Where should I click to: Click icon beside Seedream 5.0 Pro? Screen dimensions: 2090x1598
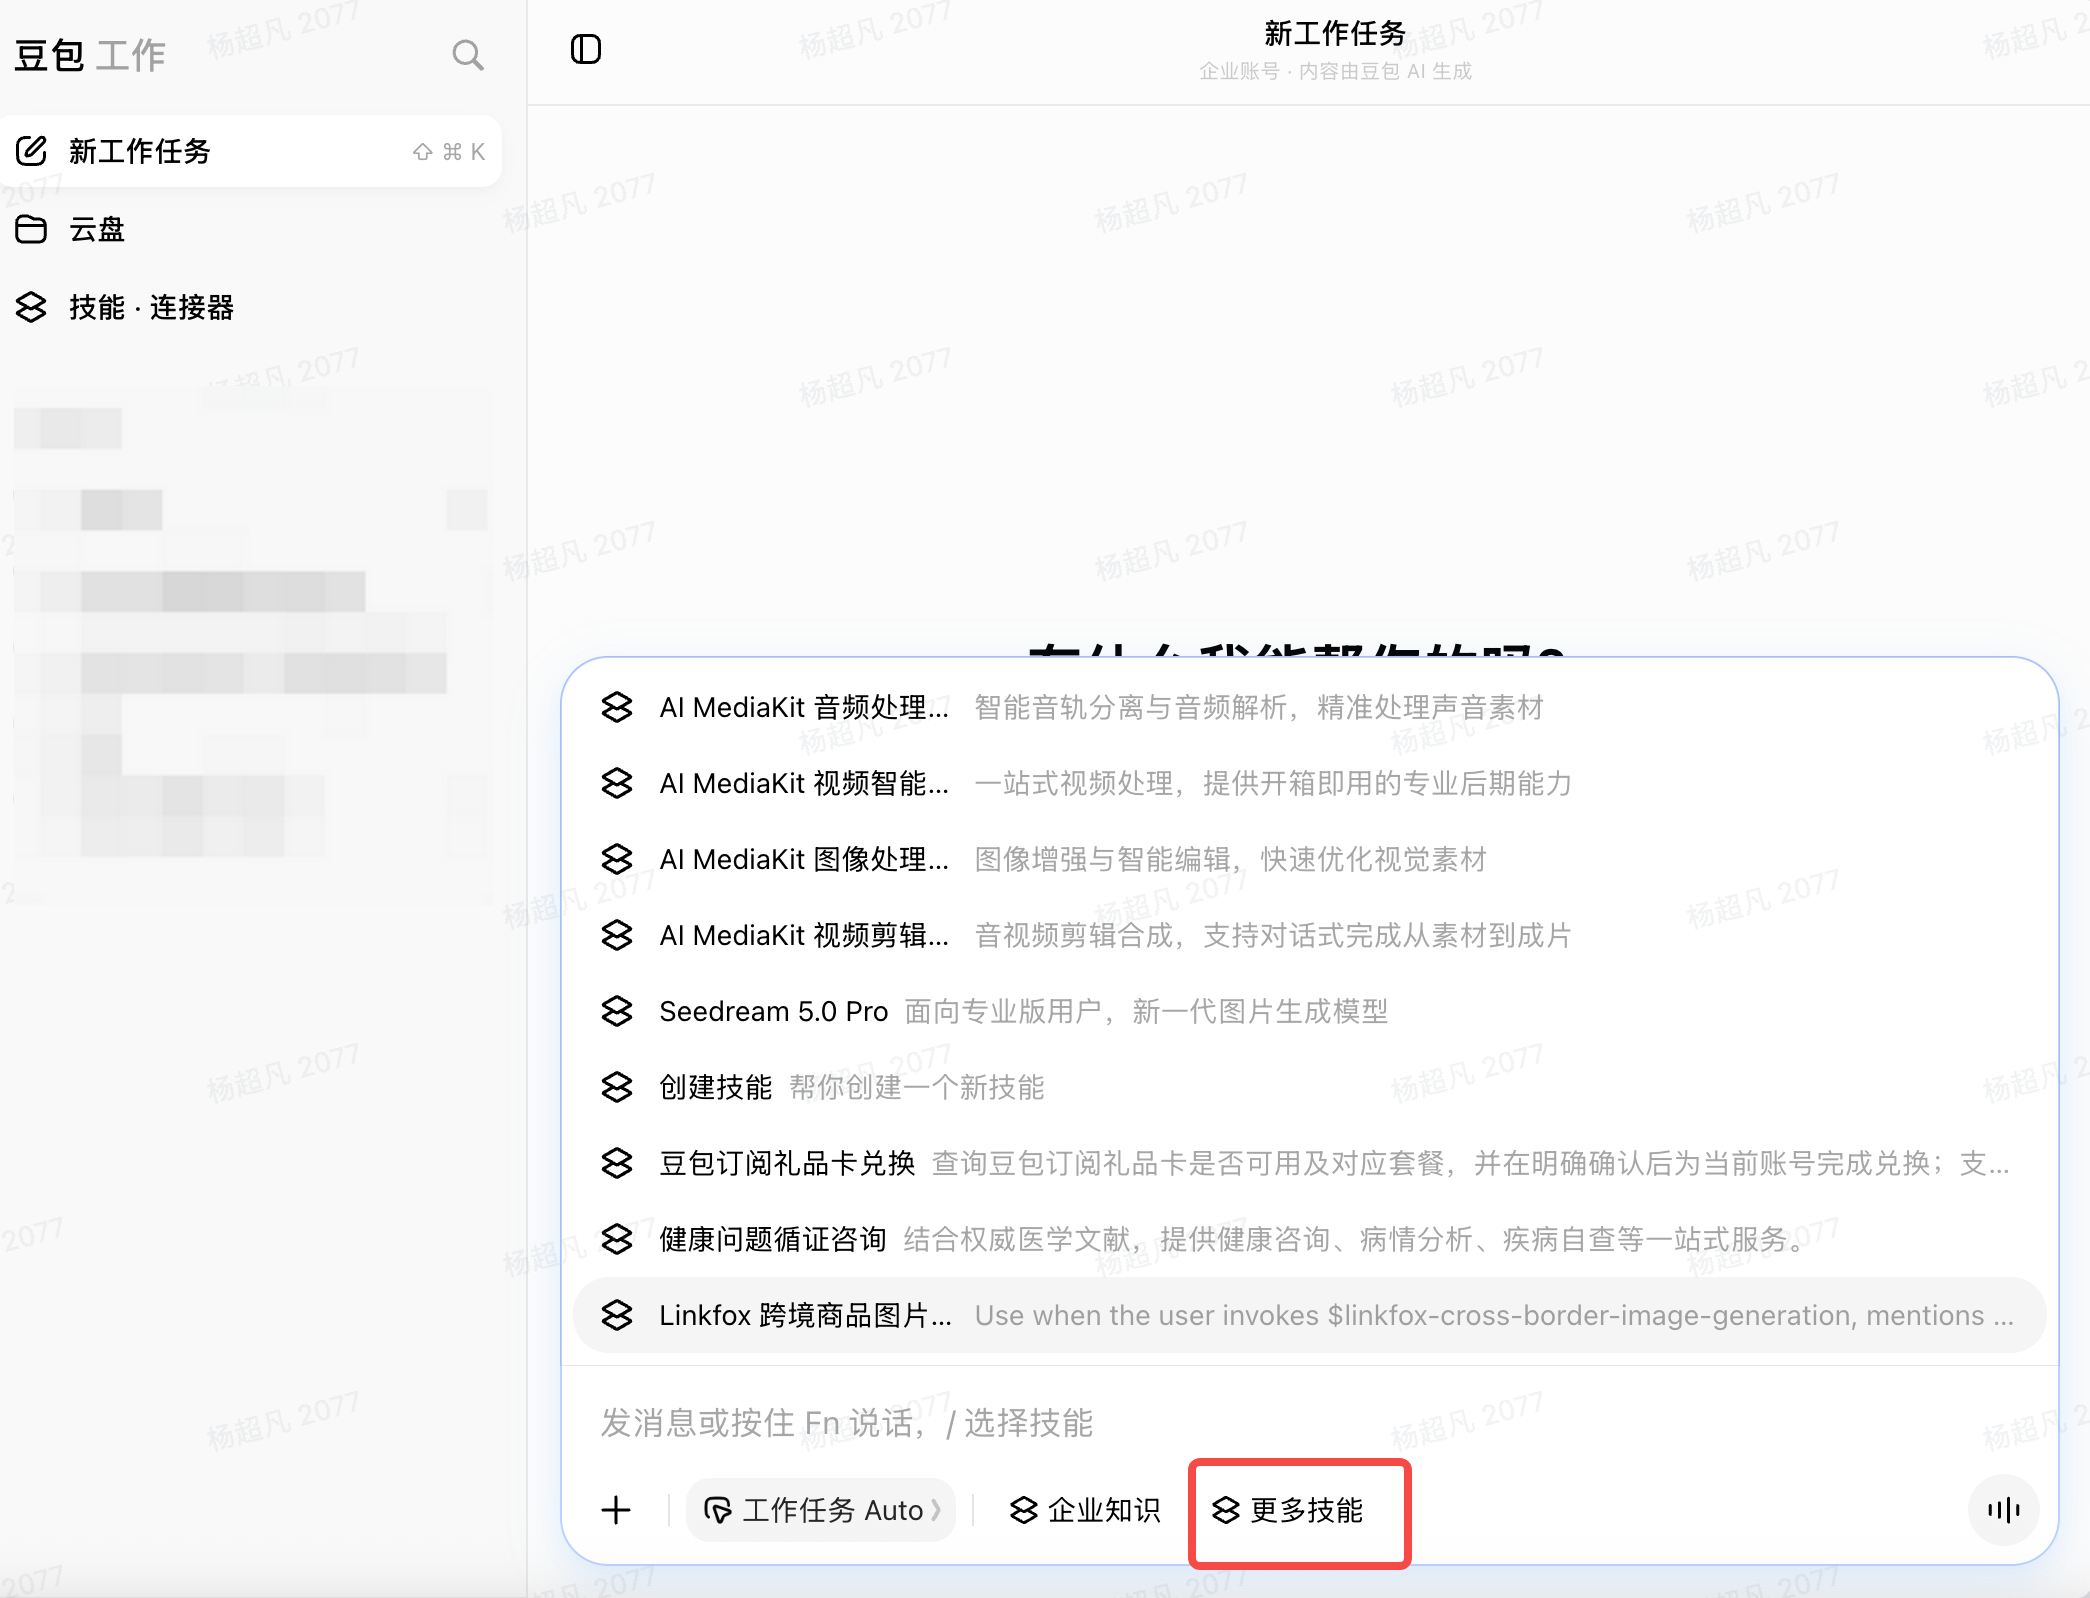[617, 1011]
